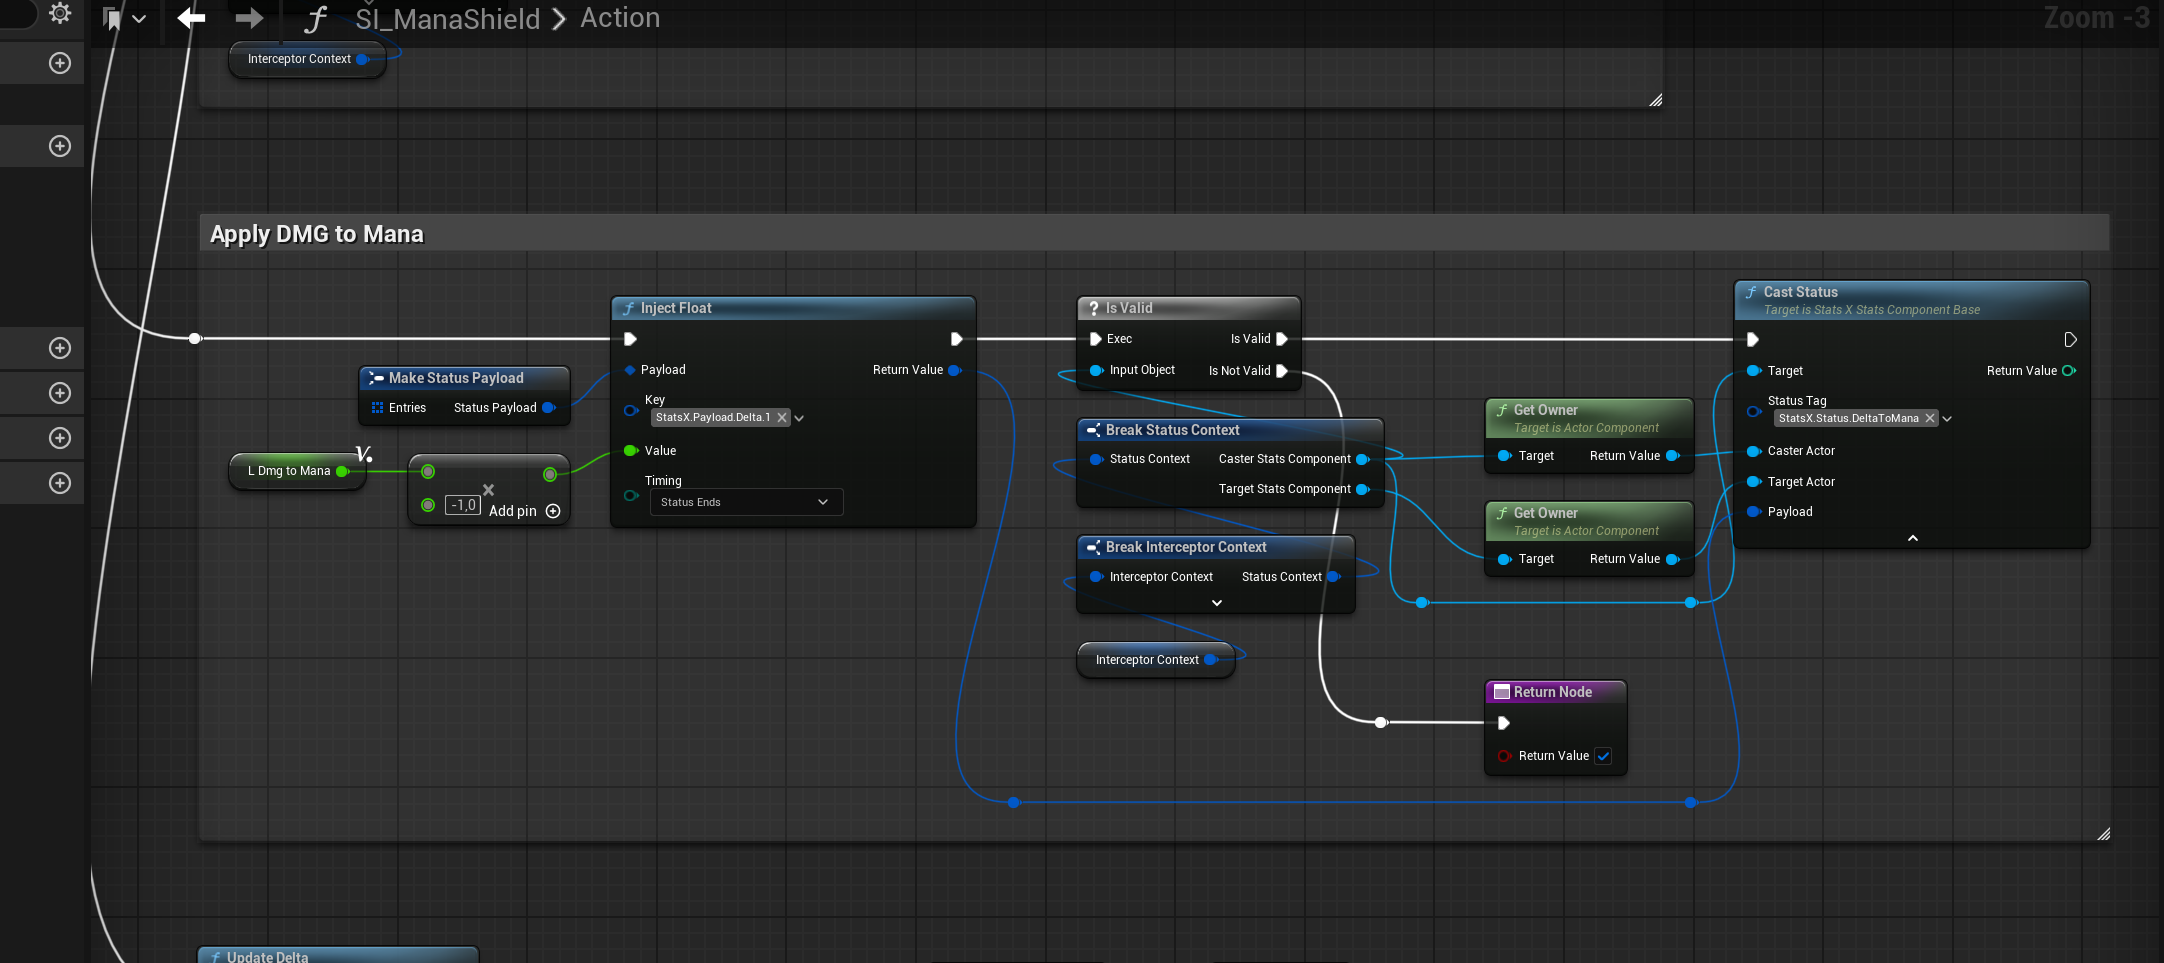
Task: Select the Action breadcrumb item
Action: [620, 18]
